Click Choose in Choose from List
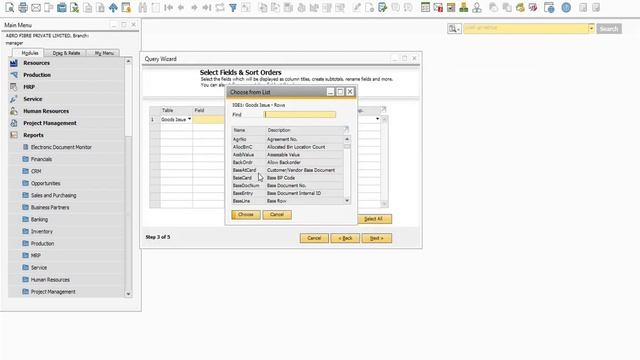This screenshot has width=640, height=360. [x=246, y=215]
